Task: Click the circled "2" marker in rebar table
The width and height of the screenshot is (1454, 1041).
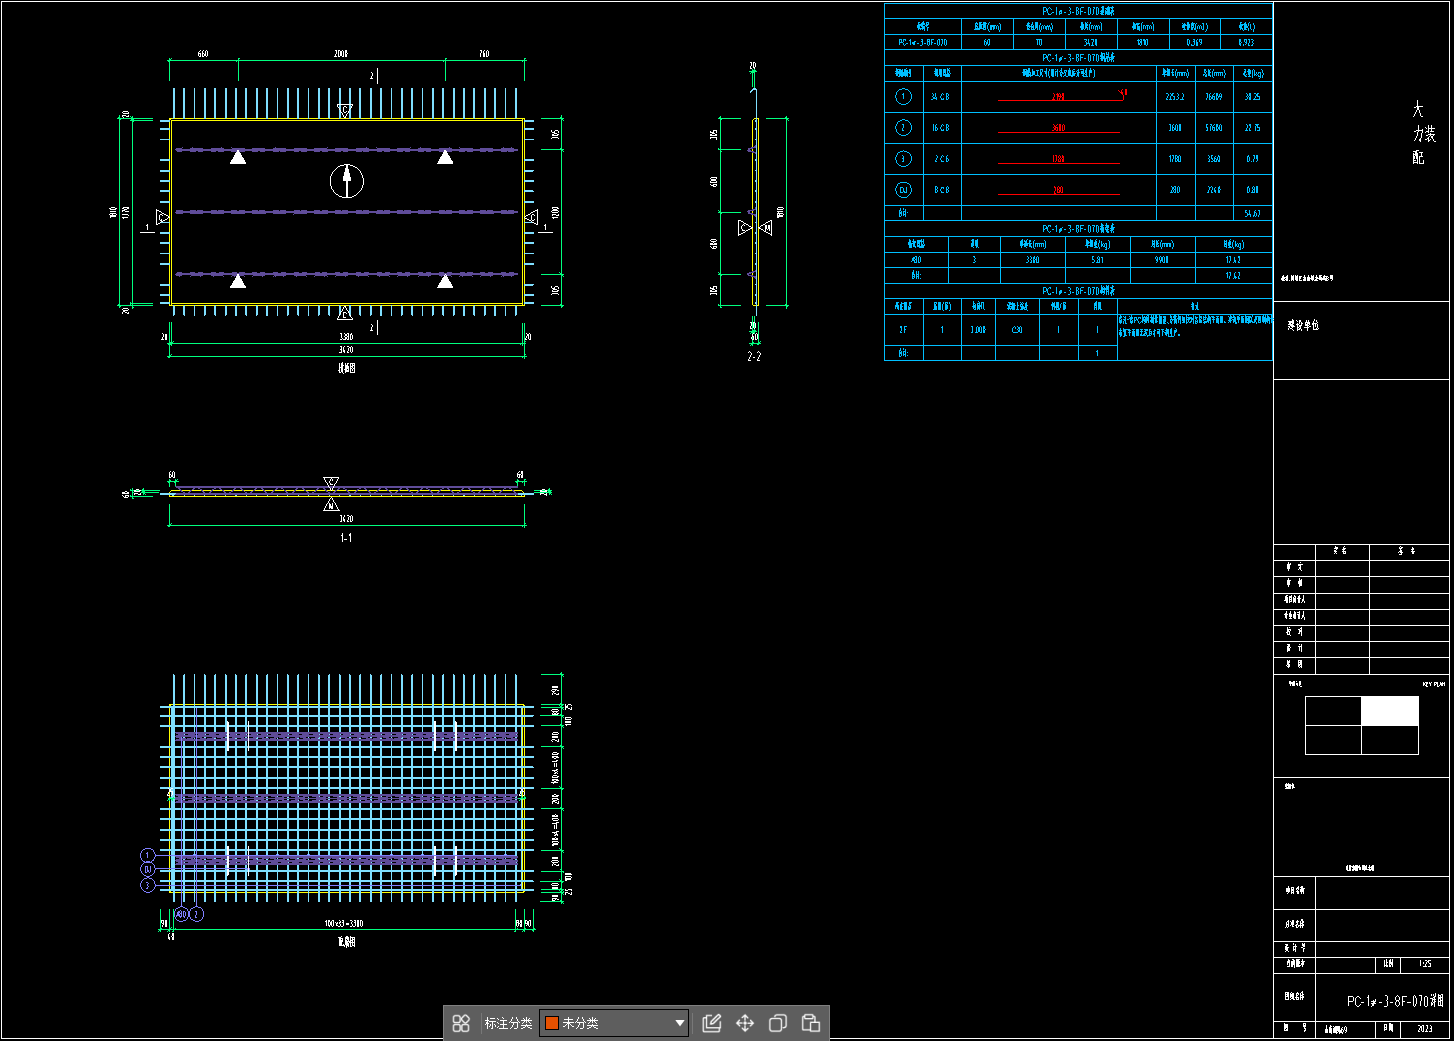Action: pos(903,127)
